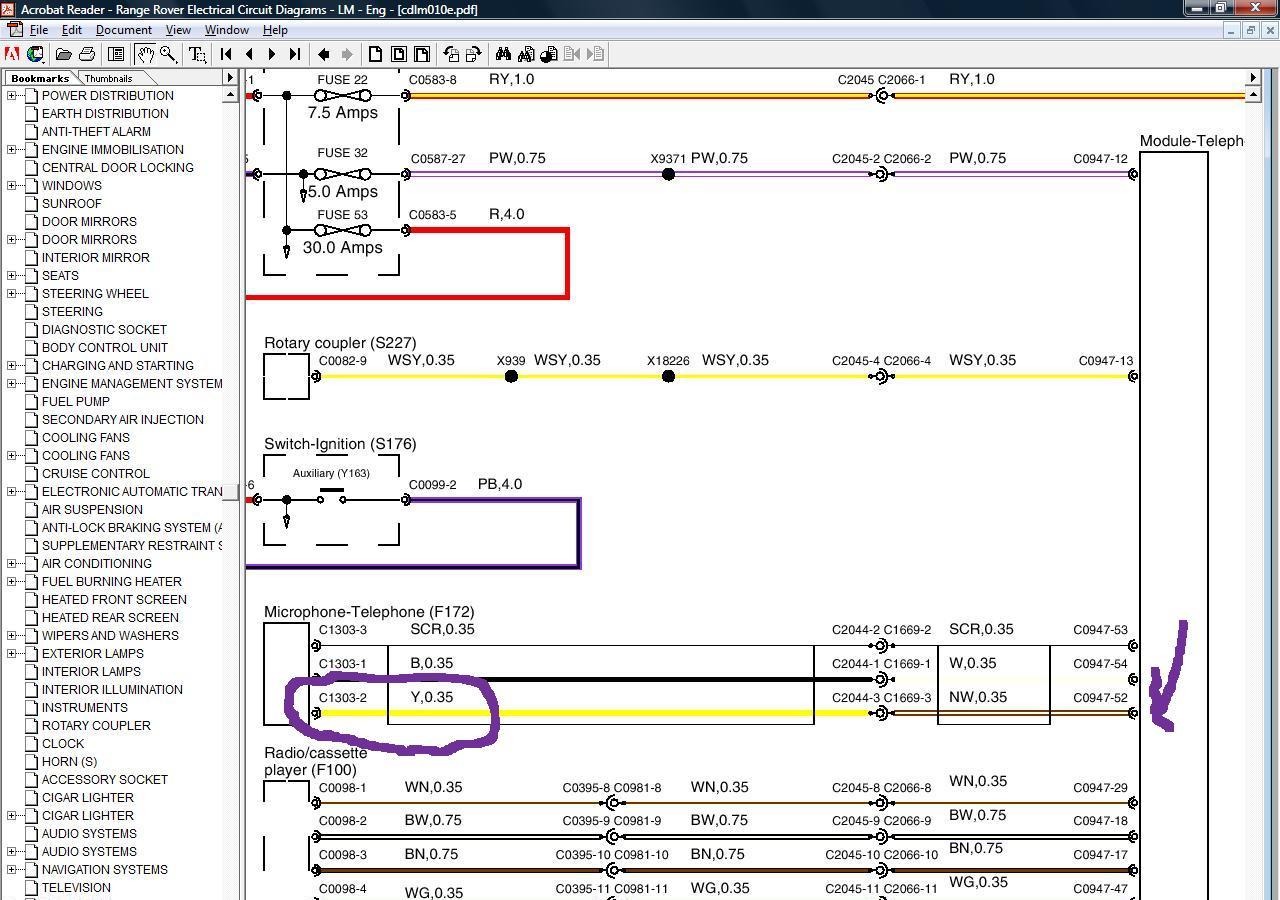Expand the ENGINE MANAGEMENT SYSTEM bookmark
This screenshot has height=900, width=1280.
pos(12,384)
